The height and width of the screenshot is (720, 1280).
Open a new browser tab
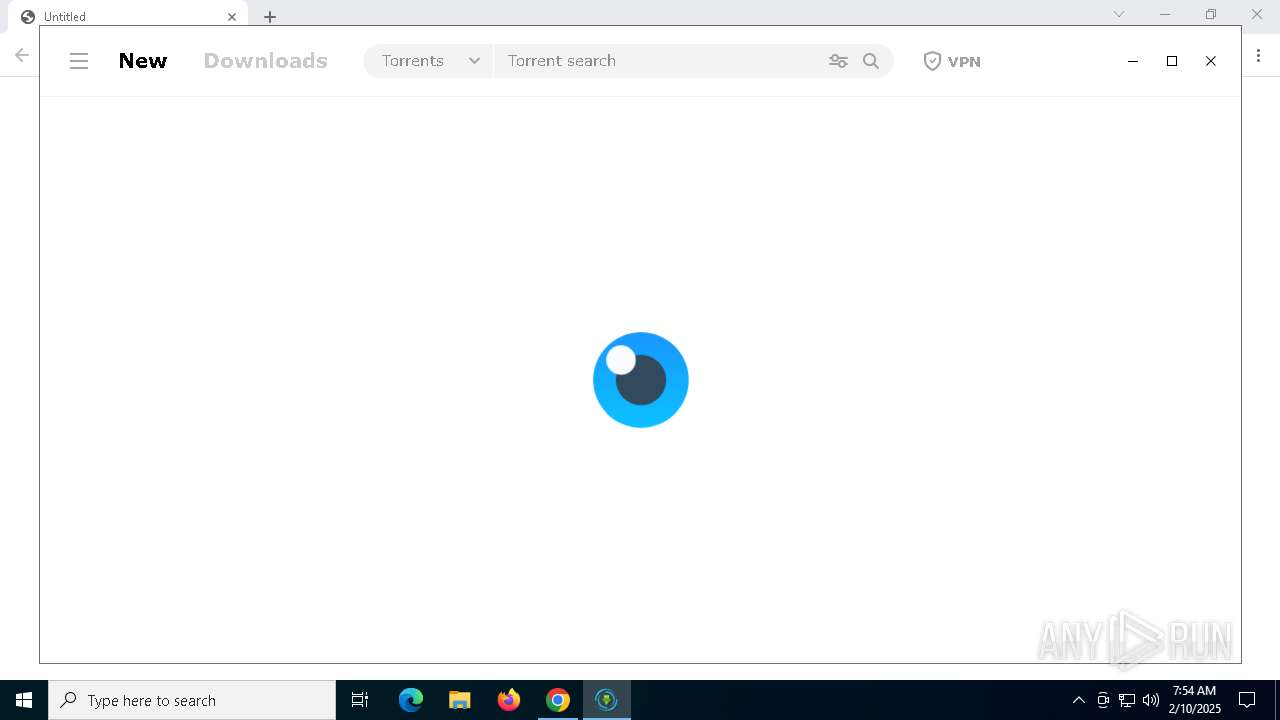point(270,17)
